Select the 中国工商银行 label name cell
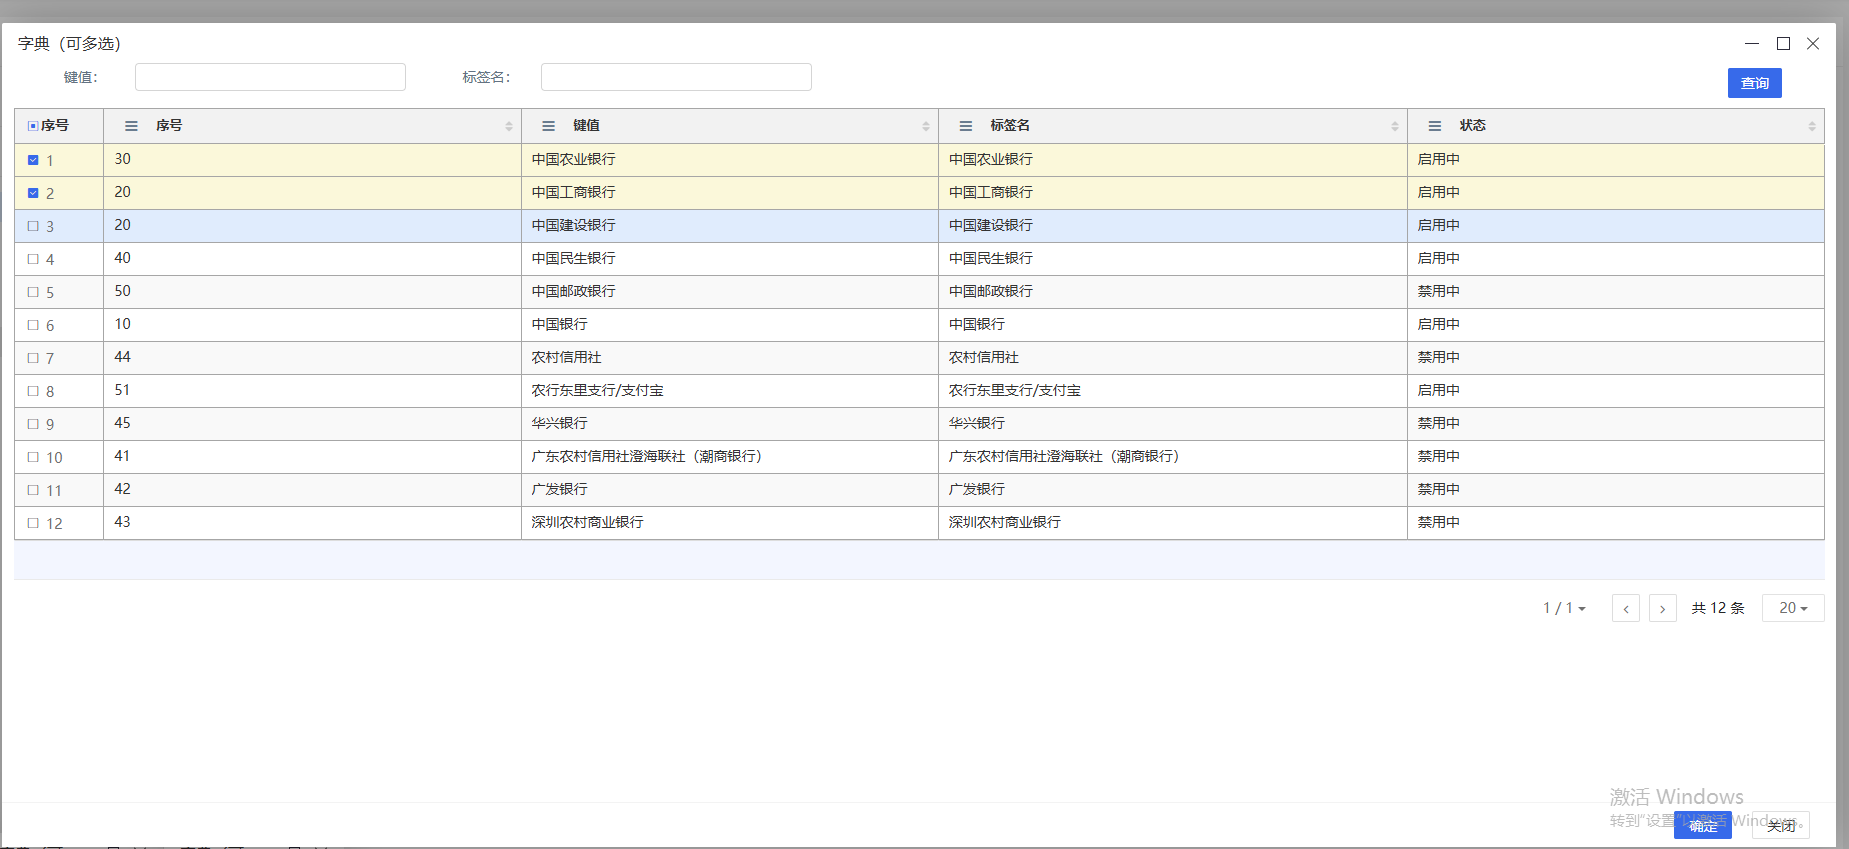This screenshot has width=1849, height=849. 1173,193
